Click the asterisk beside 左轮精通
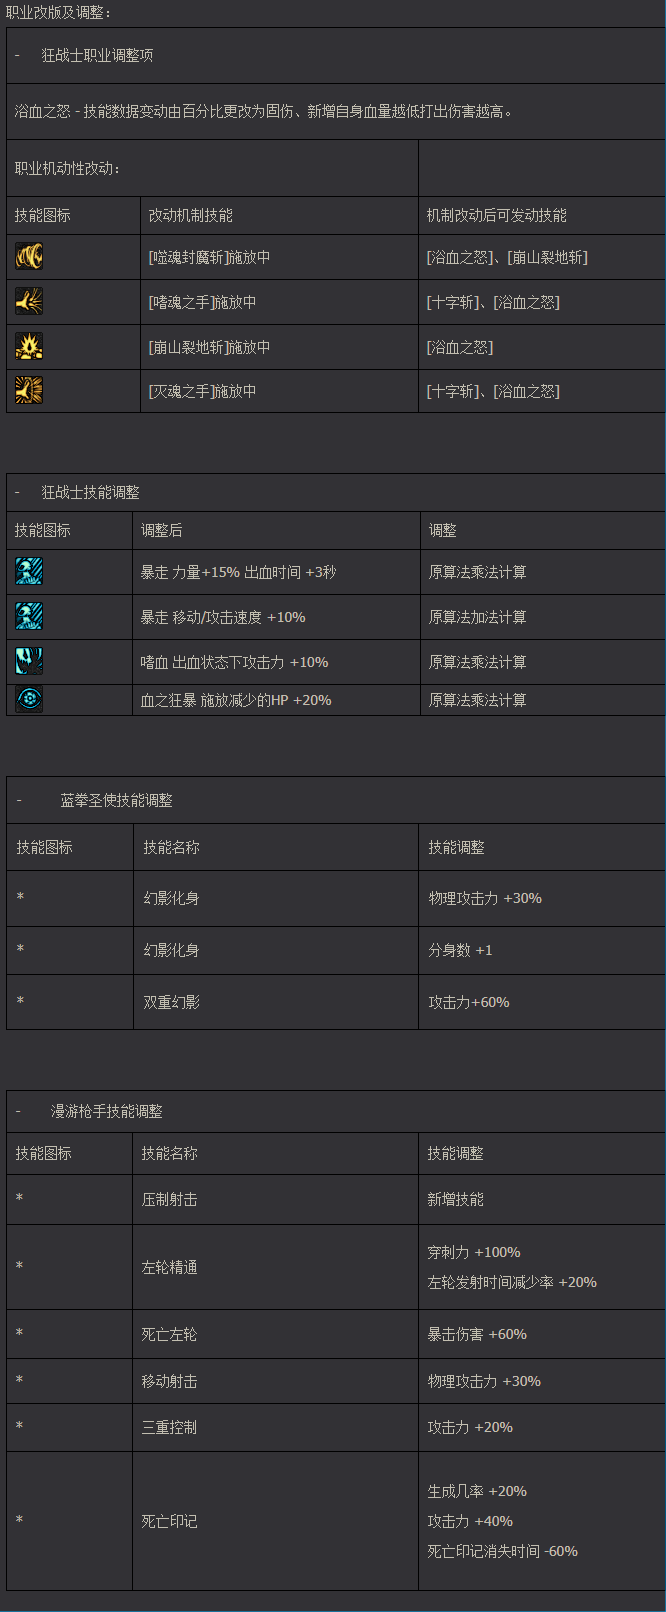Image resolution: width=666 pixels, height=1612 pixels. 19,1267
